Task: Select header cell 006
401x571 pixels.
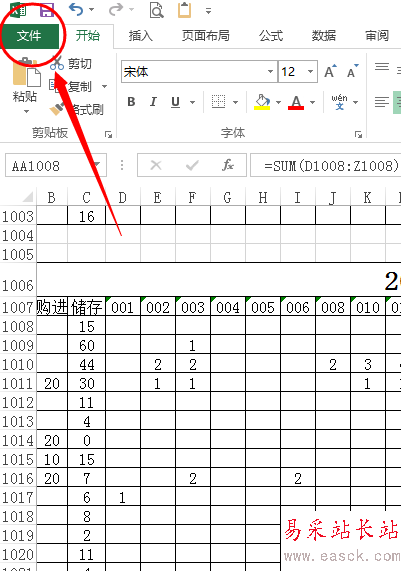Action: point(298,307)
